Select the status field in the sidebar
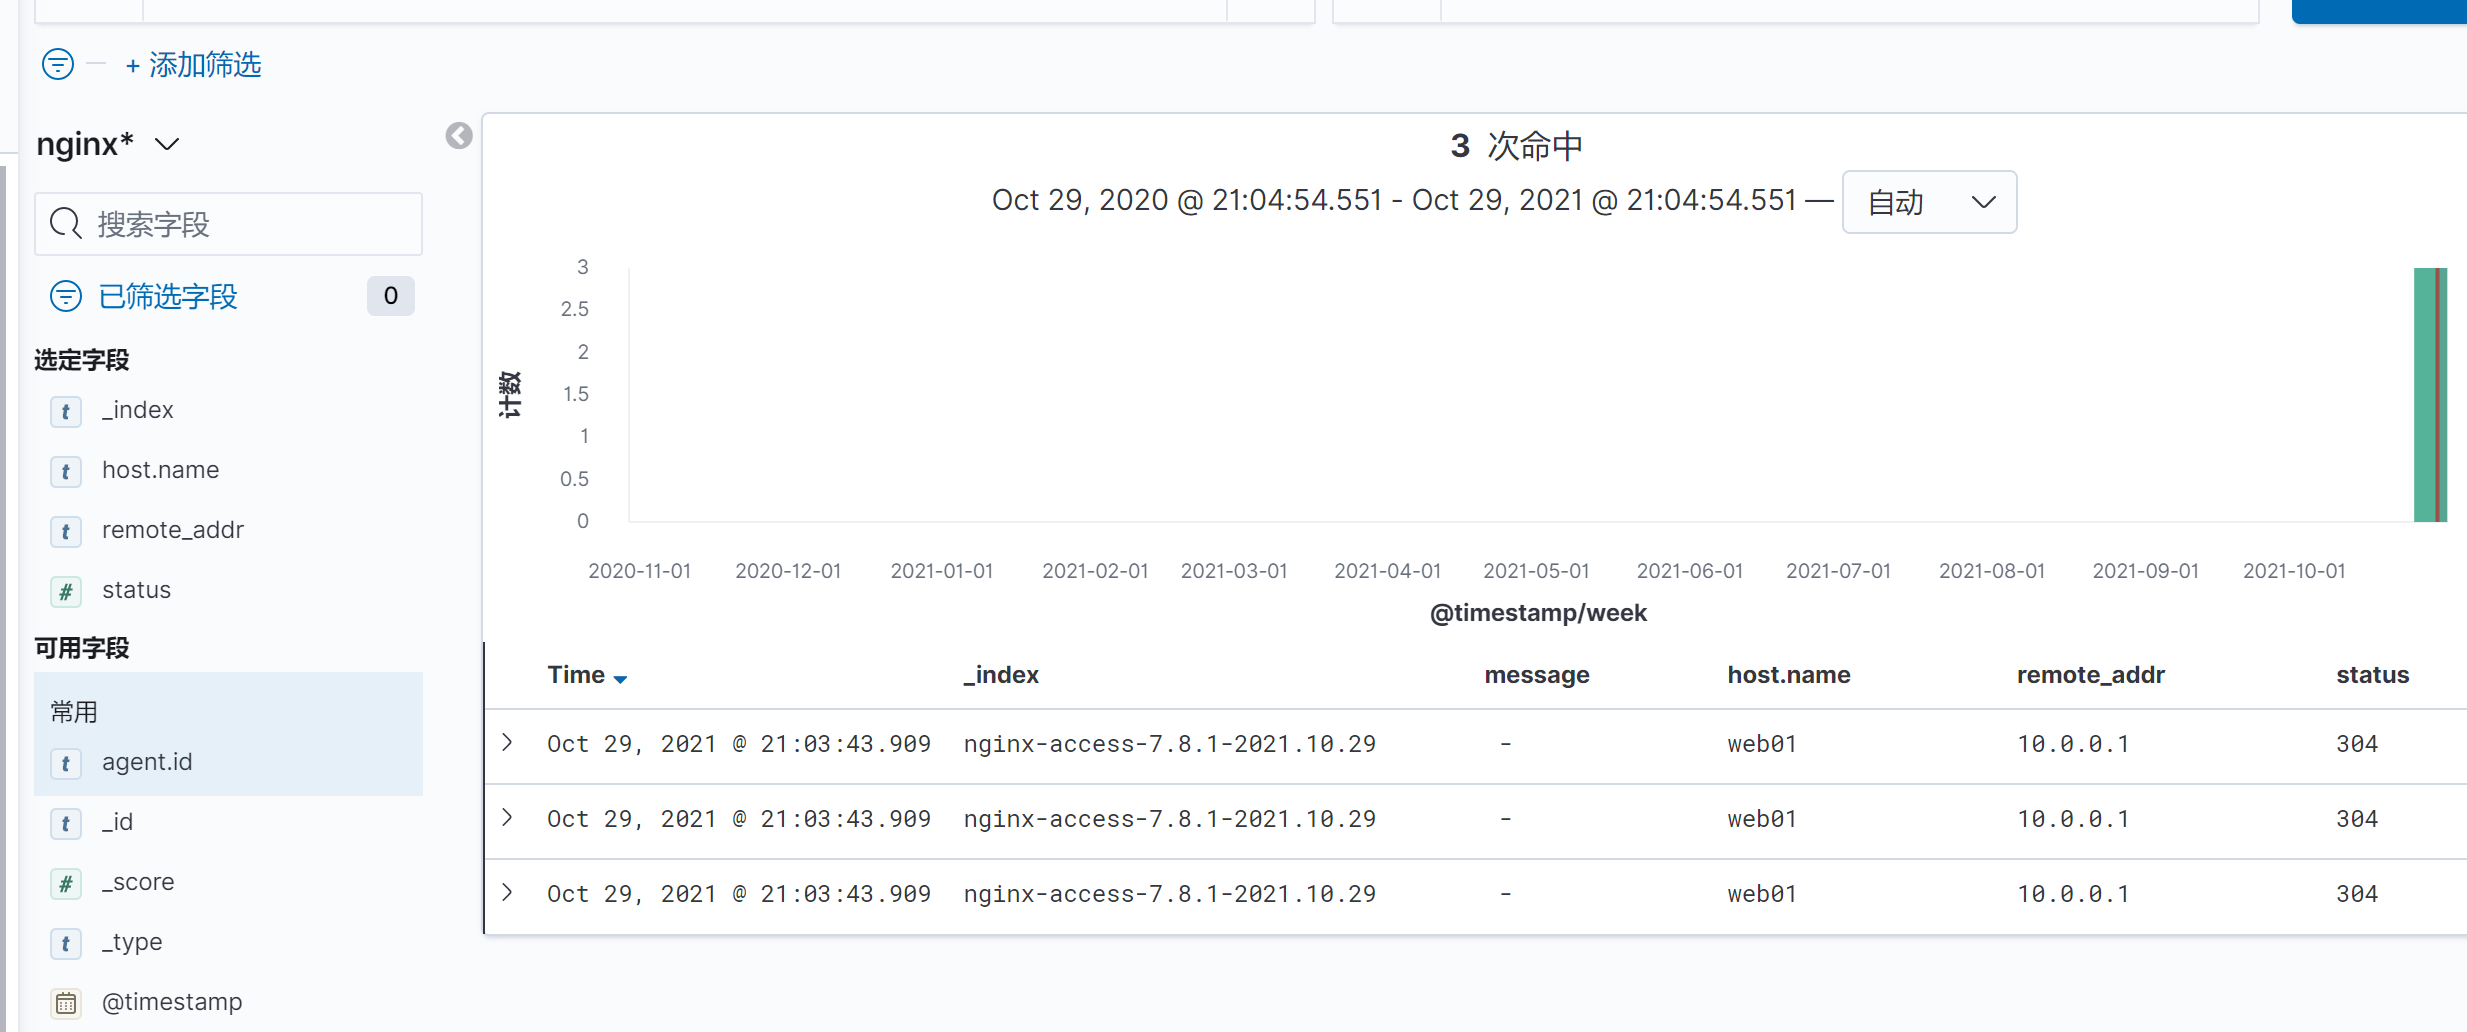This screenshot has height=1032, width=2467. tap(136, 590)
